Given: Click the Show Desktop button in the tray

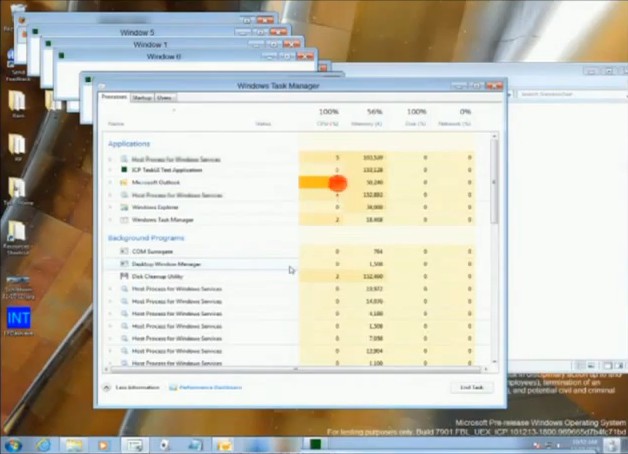Looking at the screenshot, I should (x=612, y=445).
